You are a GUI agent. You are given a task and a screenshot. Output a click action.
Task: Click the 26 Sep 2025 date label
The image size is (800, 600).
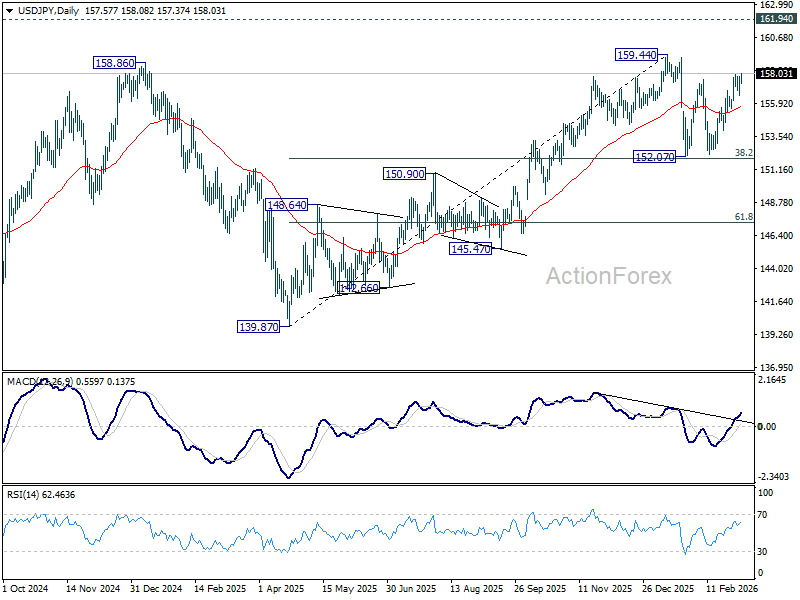pyautogui.click(x=540, y=588)
